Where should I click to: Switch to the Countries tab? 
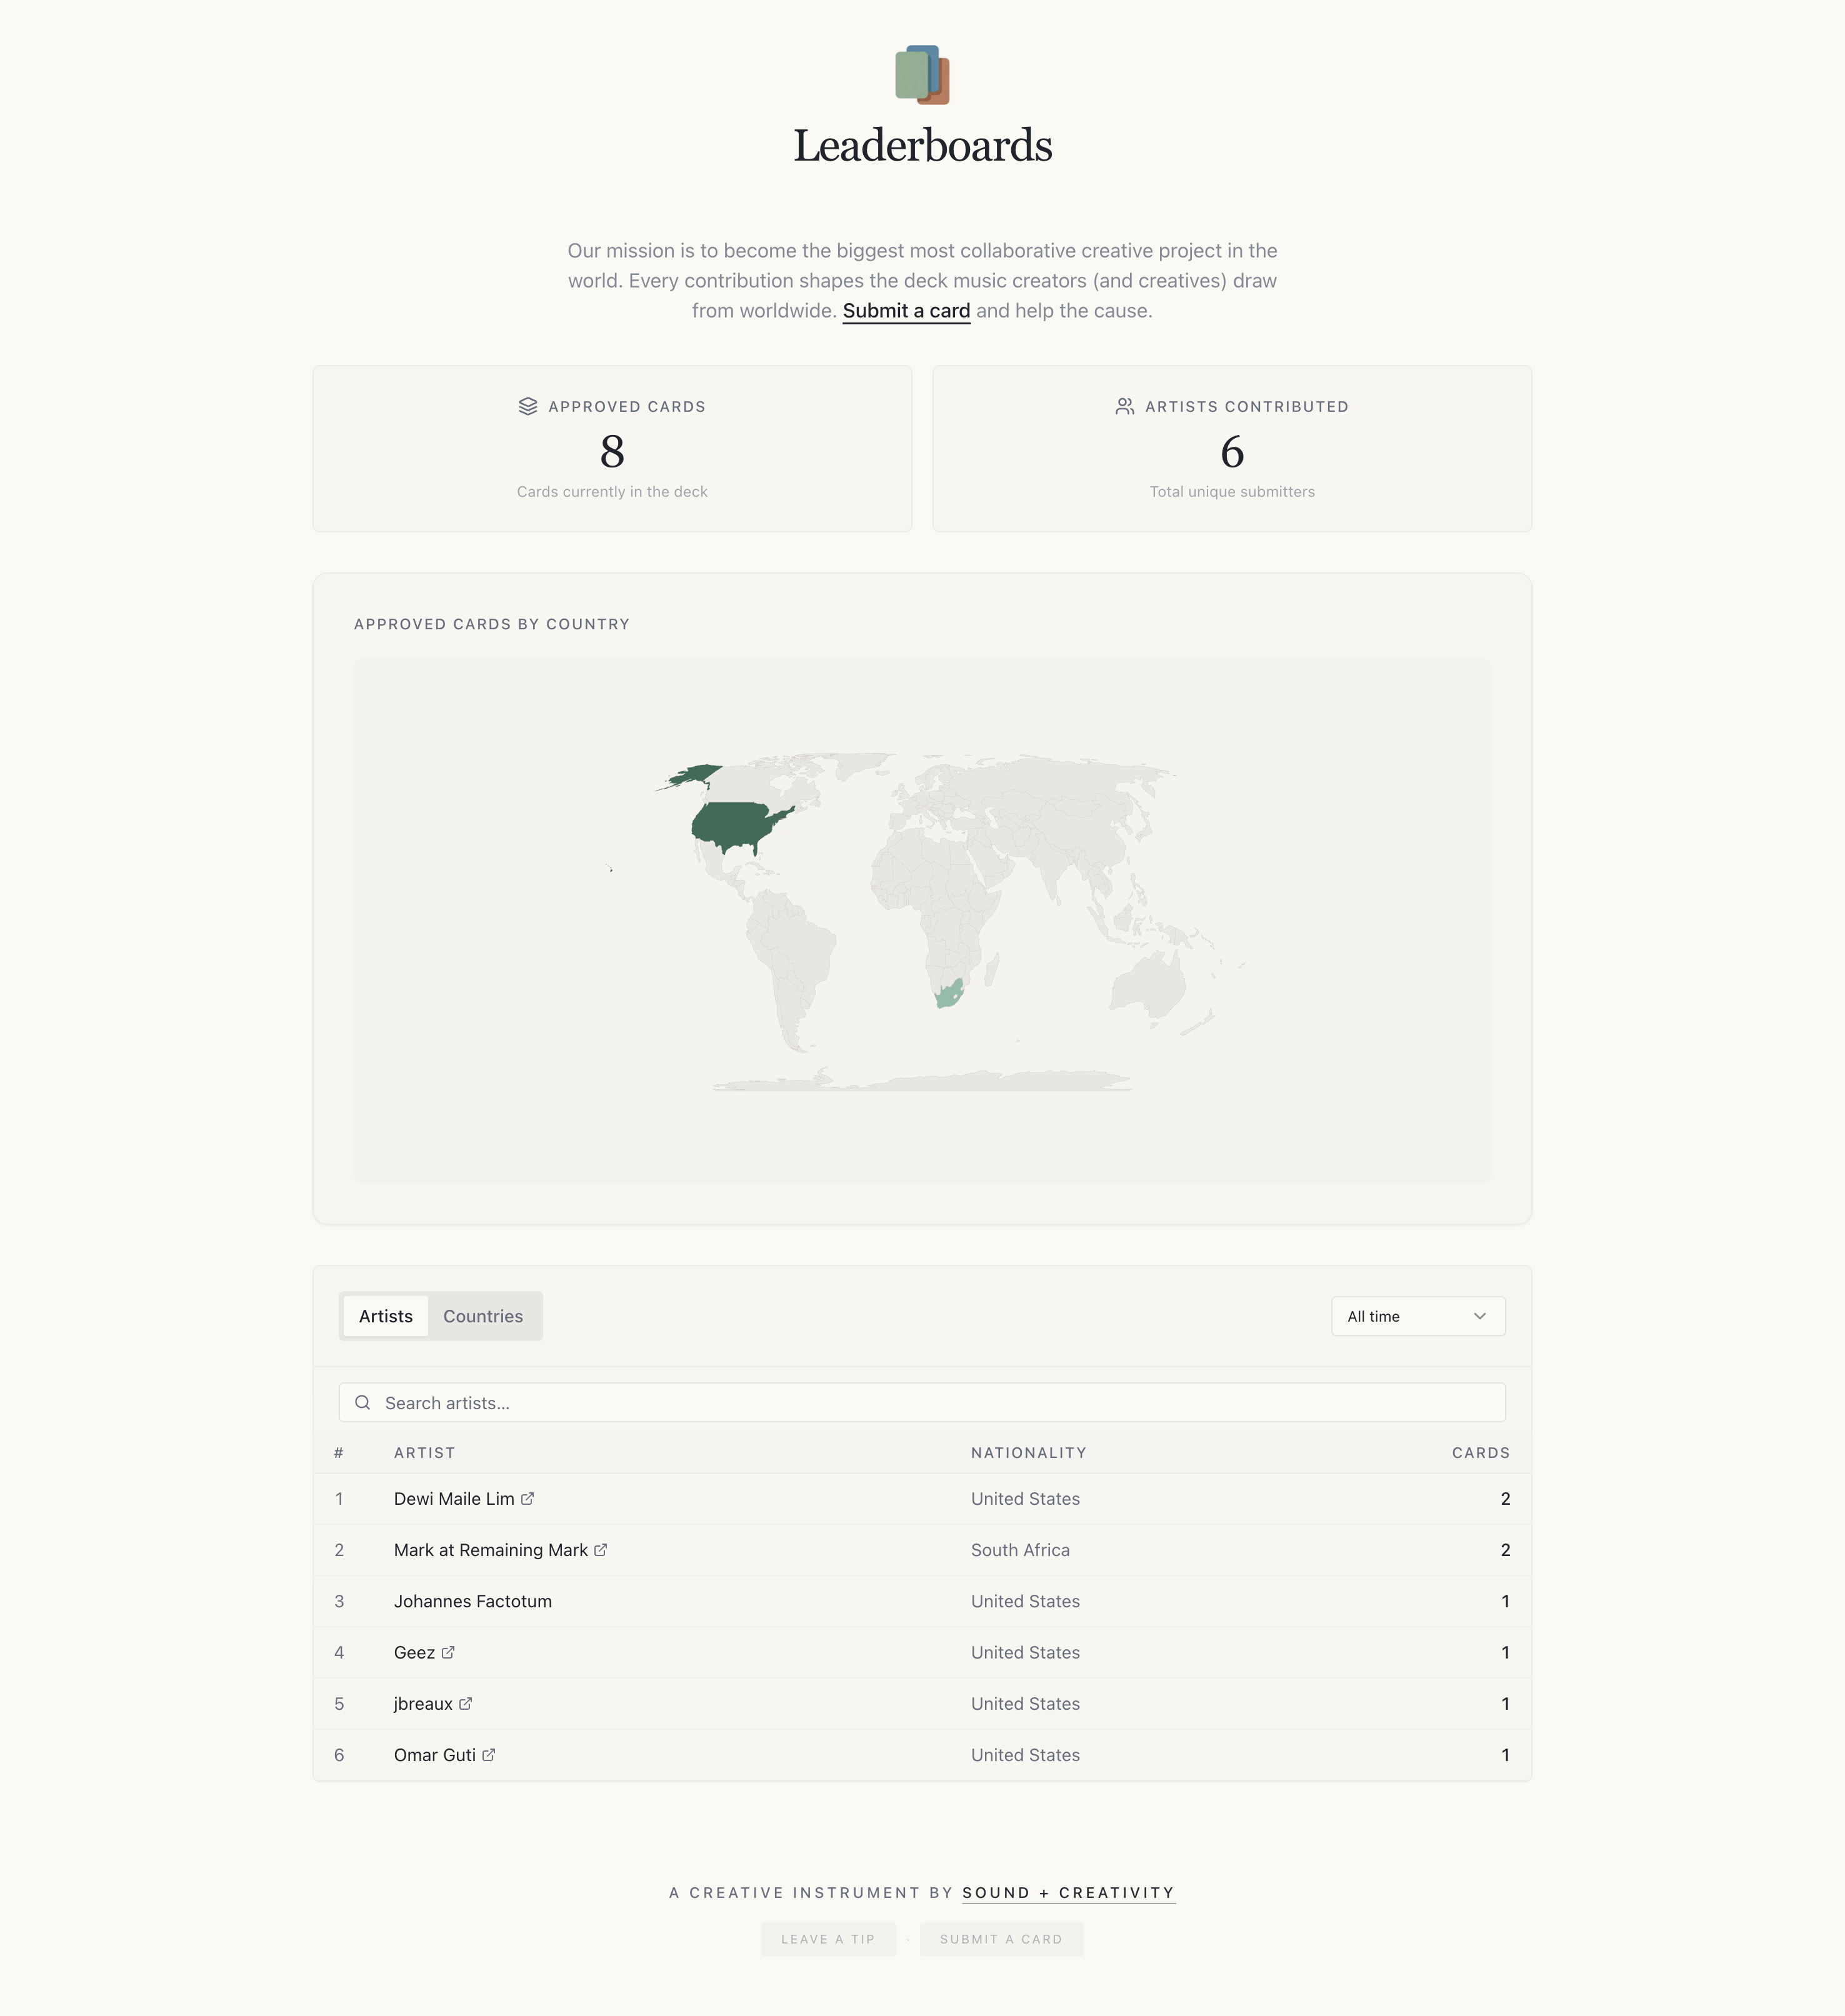tap(483, 1316)
